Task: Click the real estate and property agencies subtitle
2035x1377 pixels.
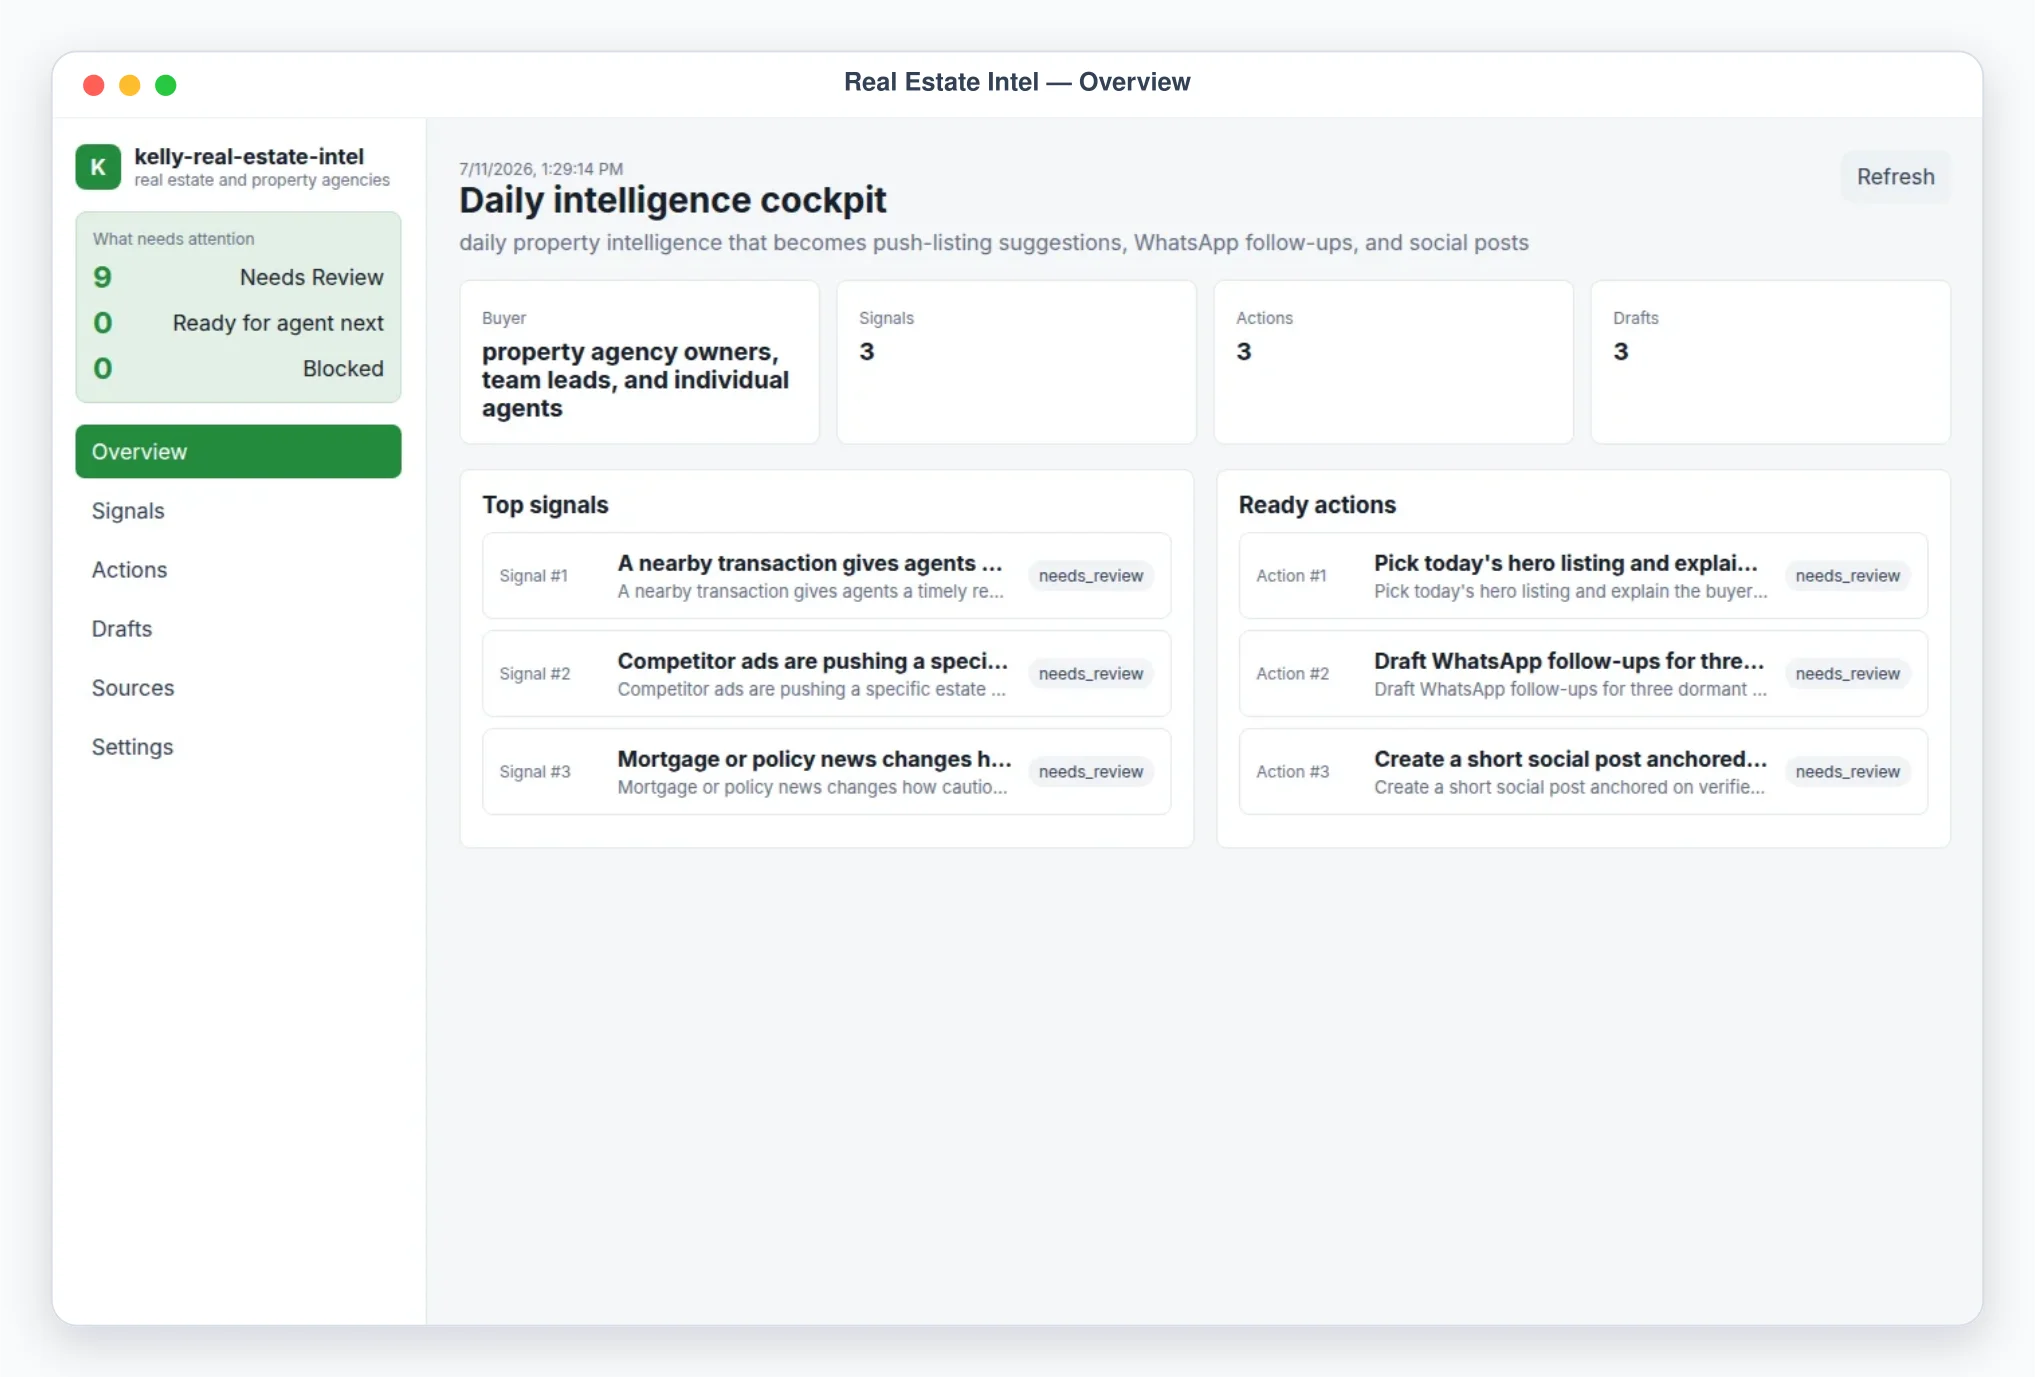Action: (262, 180)
